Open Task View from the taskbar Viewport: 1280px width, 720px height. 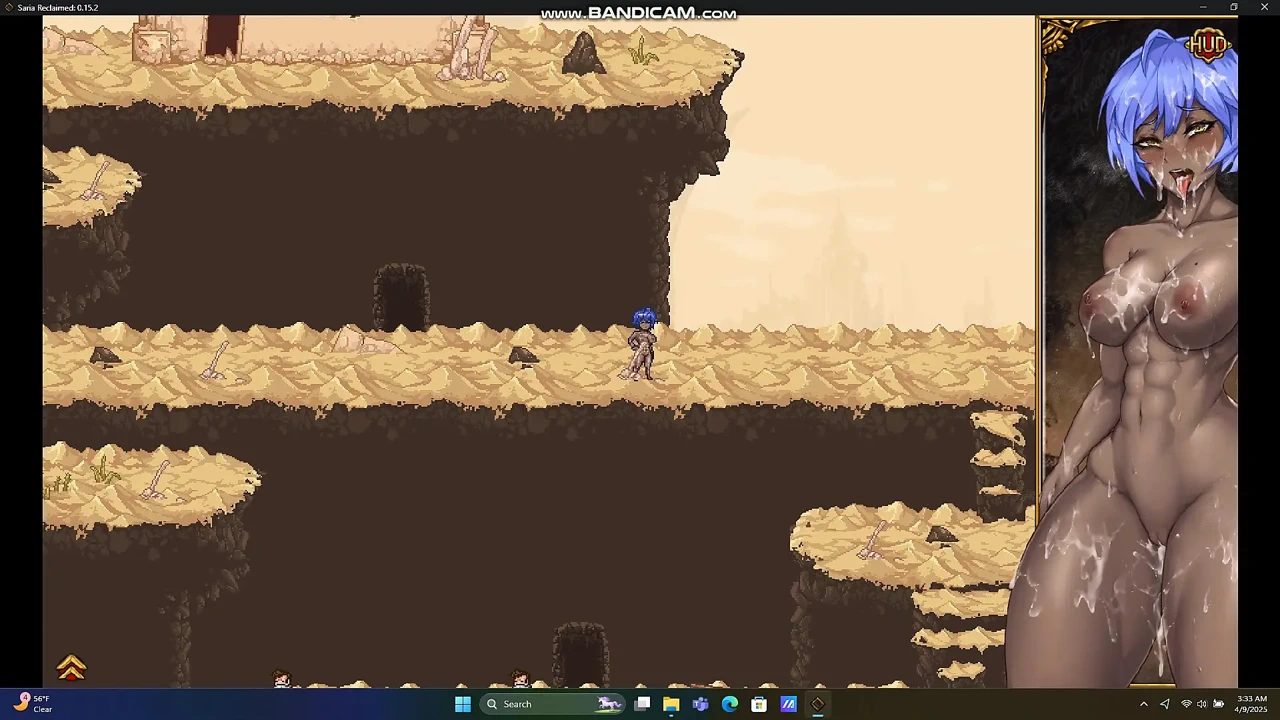tap(642, 704)
